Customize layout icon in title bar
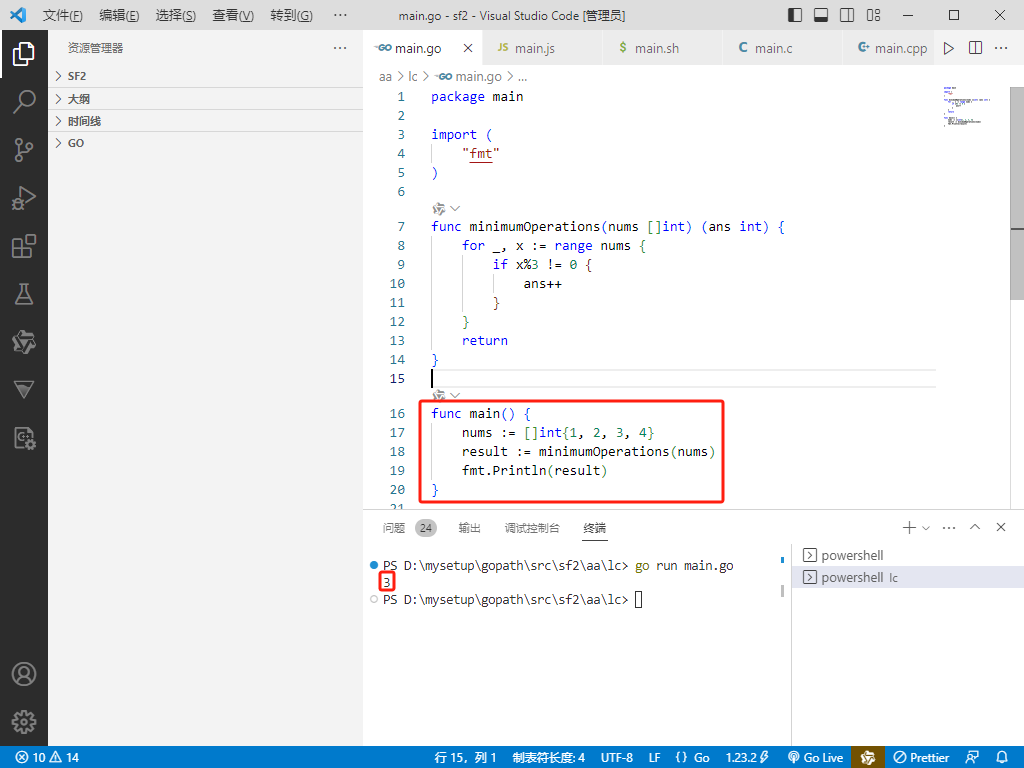This screenshot has width=1024, height=768. (873, 15)
